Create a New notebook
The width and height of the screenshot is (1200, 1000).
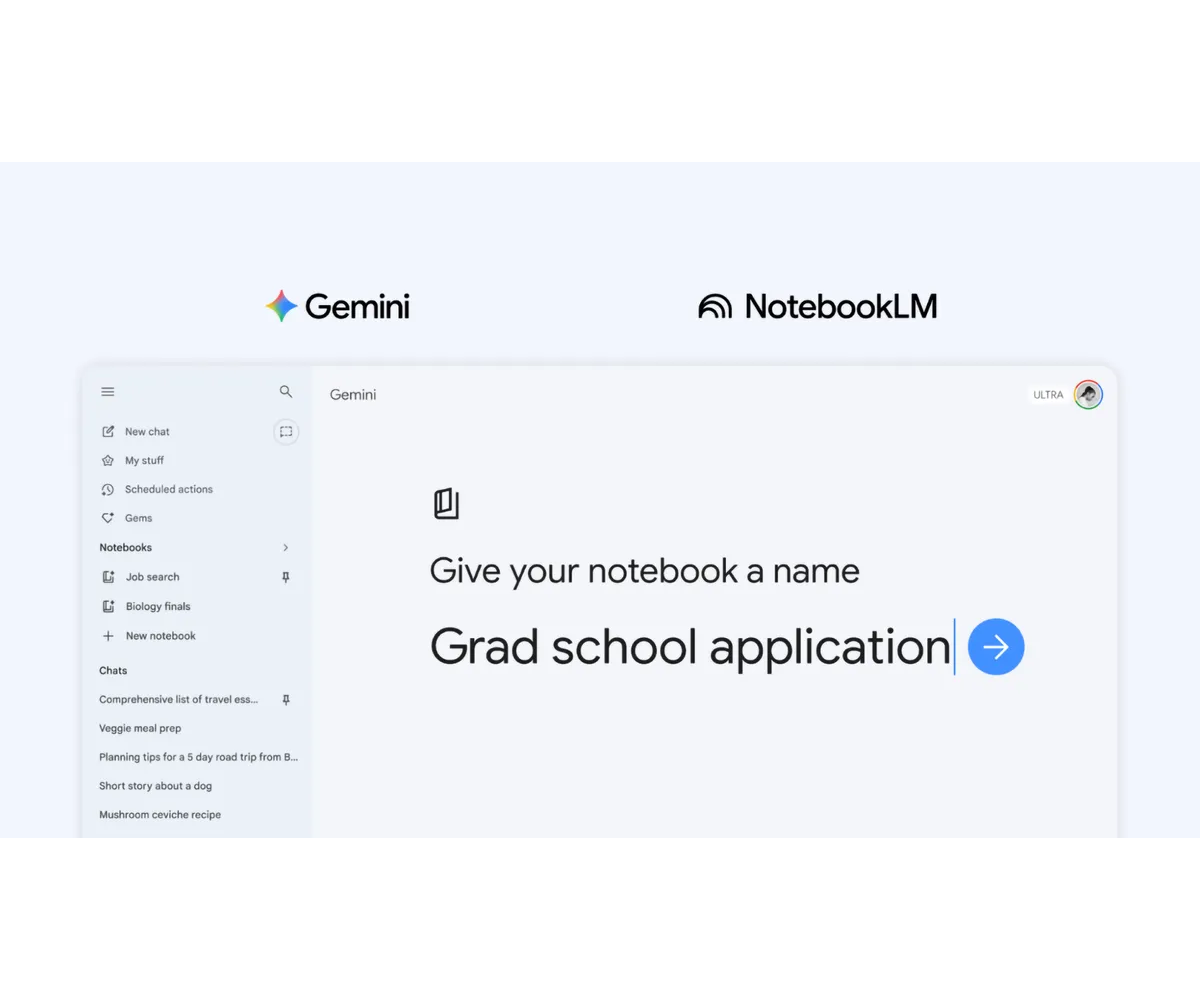click(x=160, y=636)
